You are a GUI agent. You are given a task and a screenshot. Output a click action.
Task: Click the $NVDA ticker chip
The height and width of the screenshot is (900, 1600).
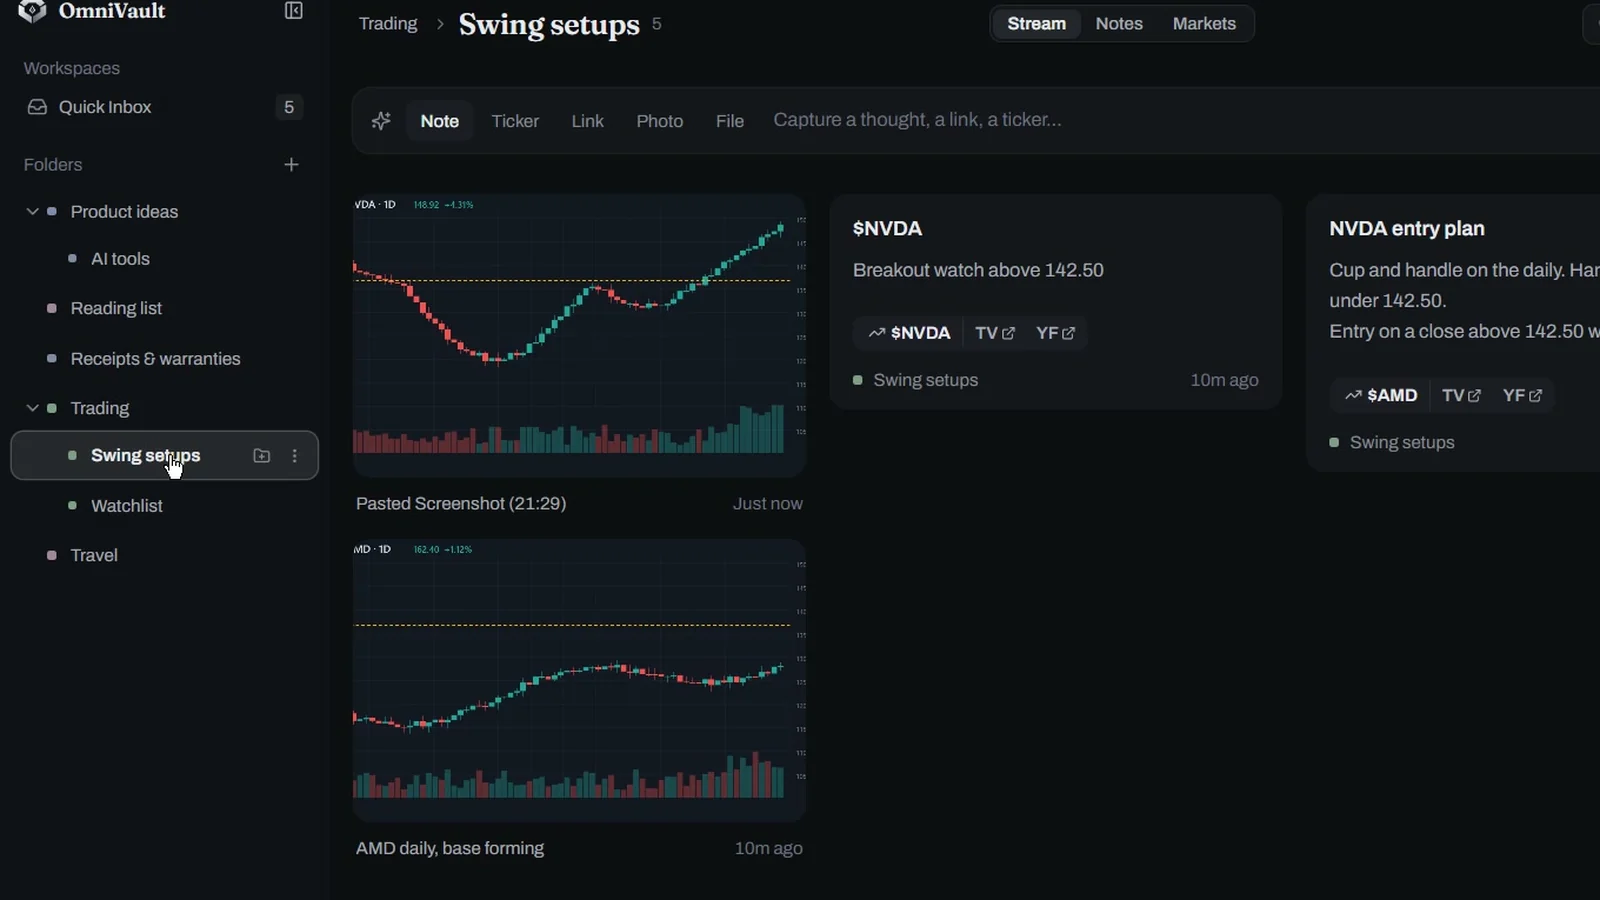(909, 333)
